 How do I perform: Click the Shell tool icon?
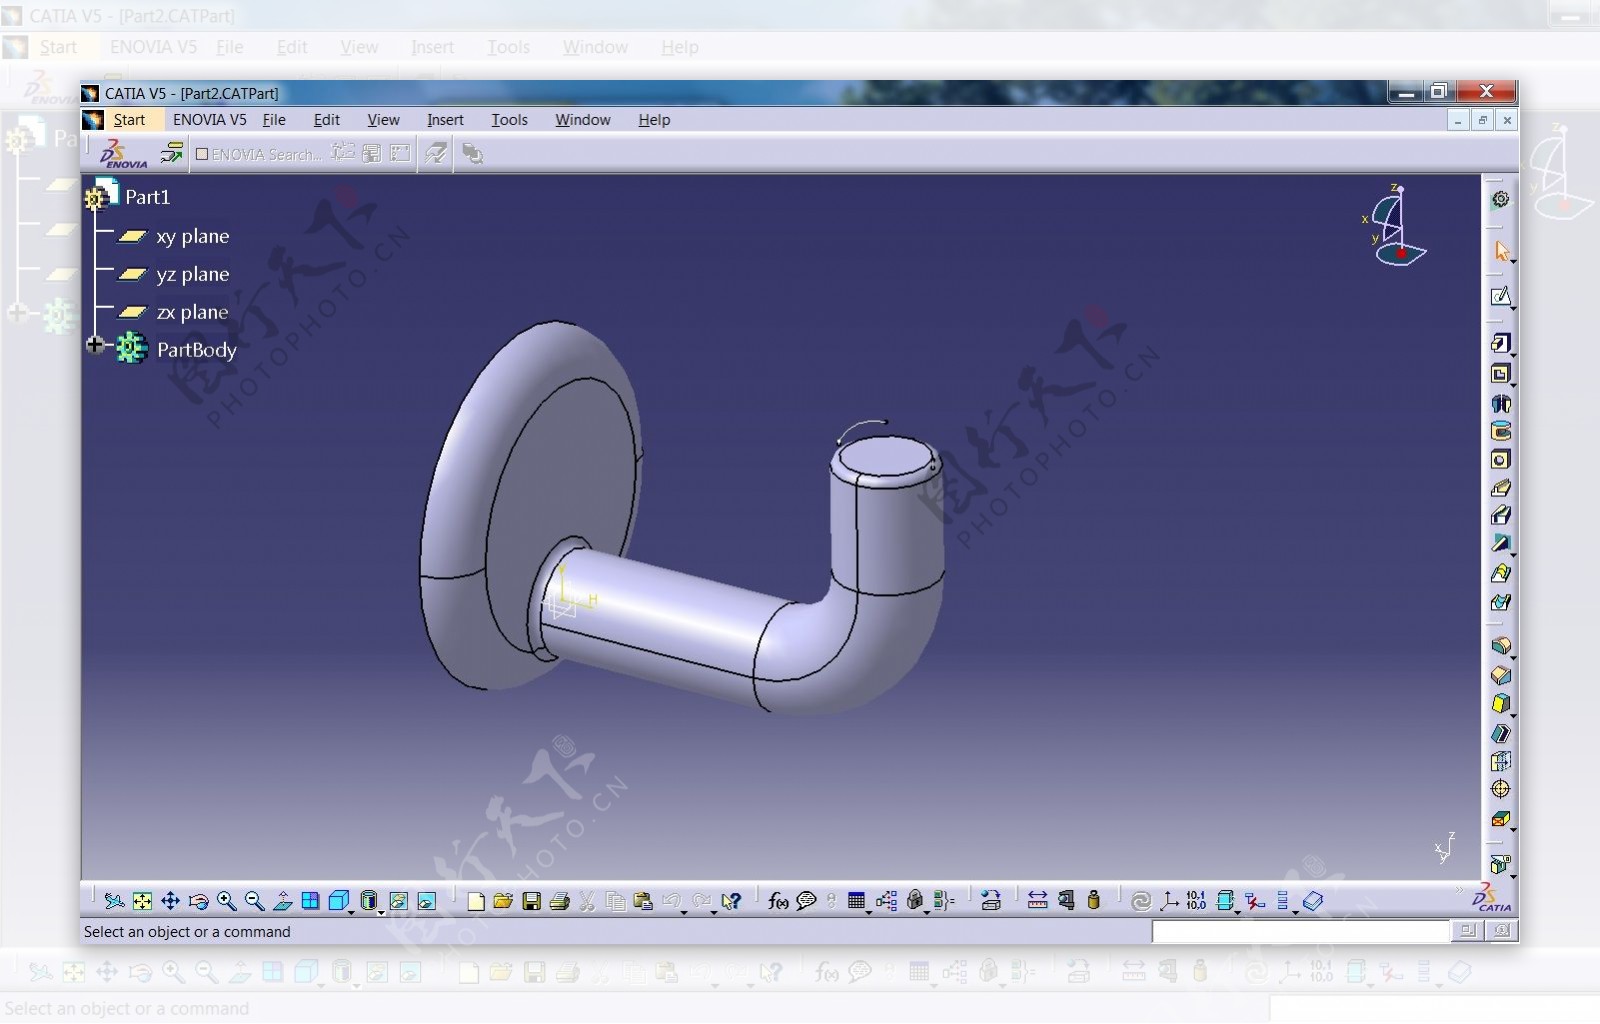[1501, 733]
